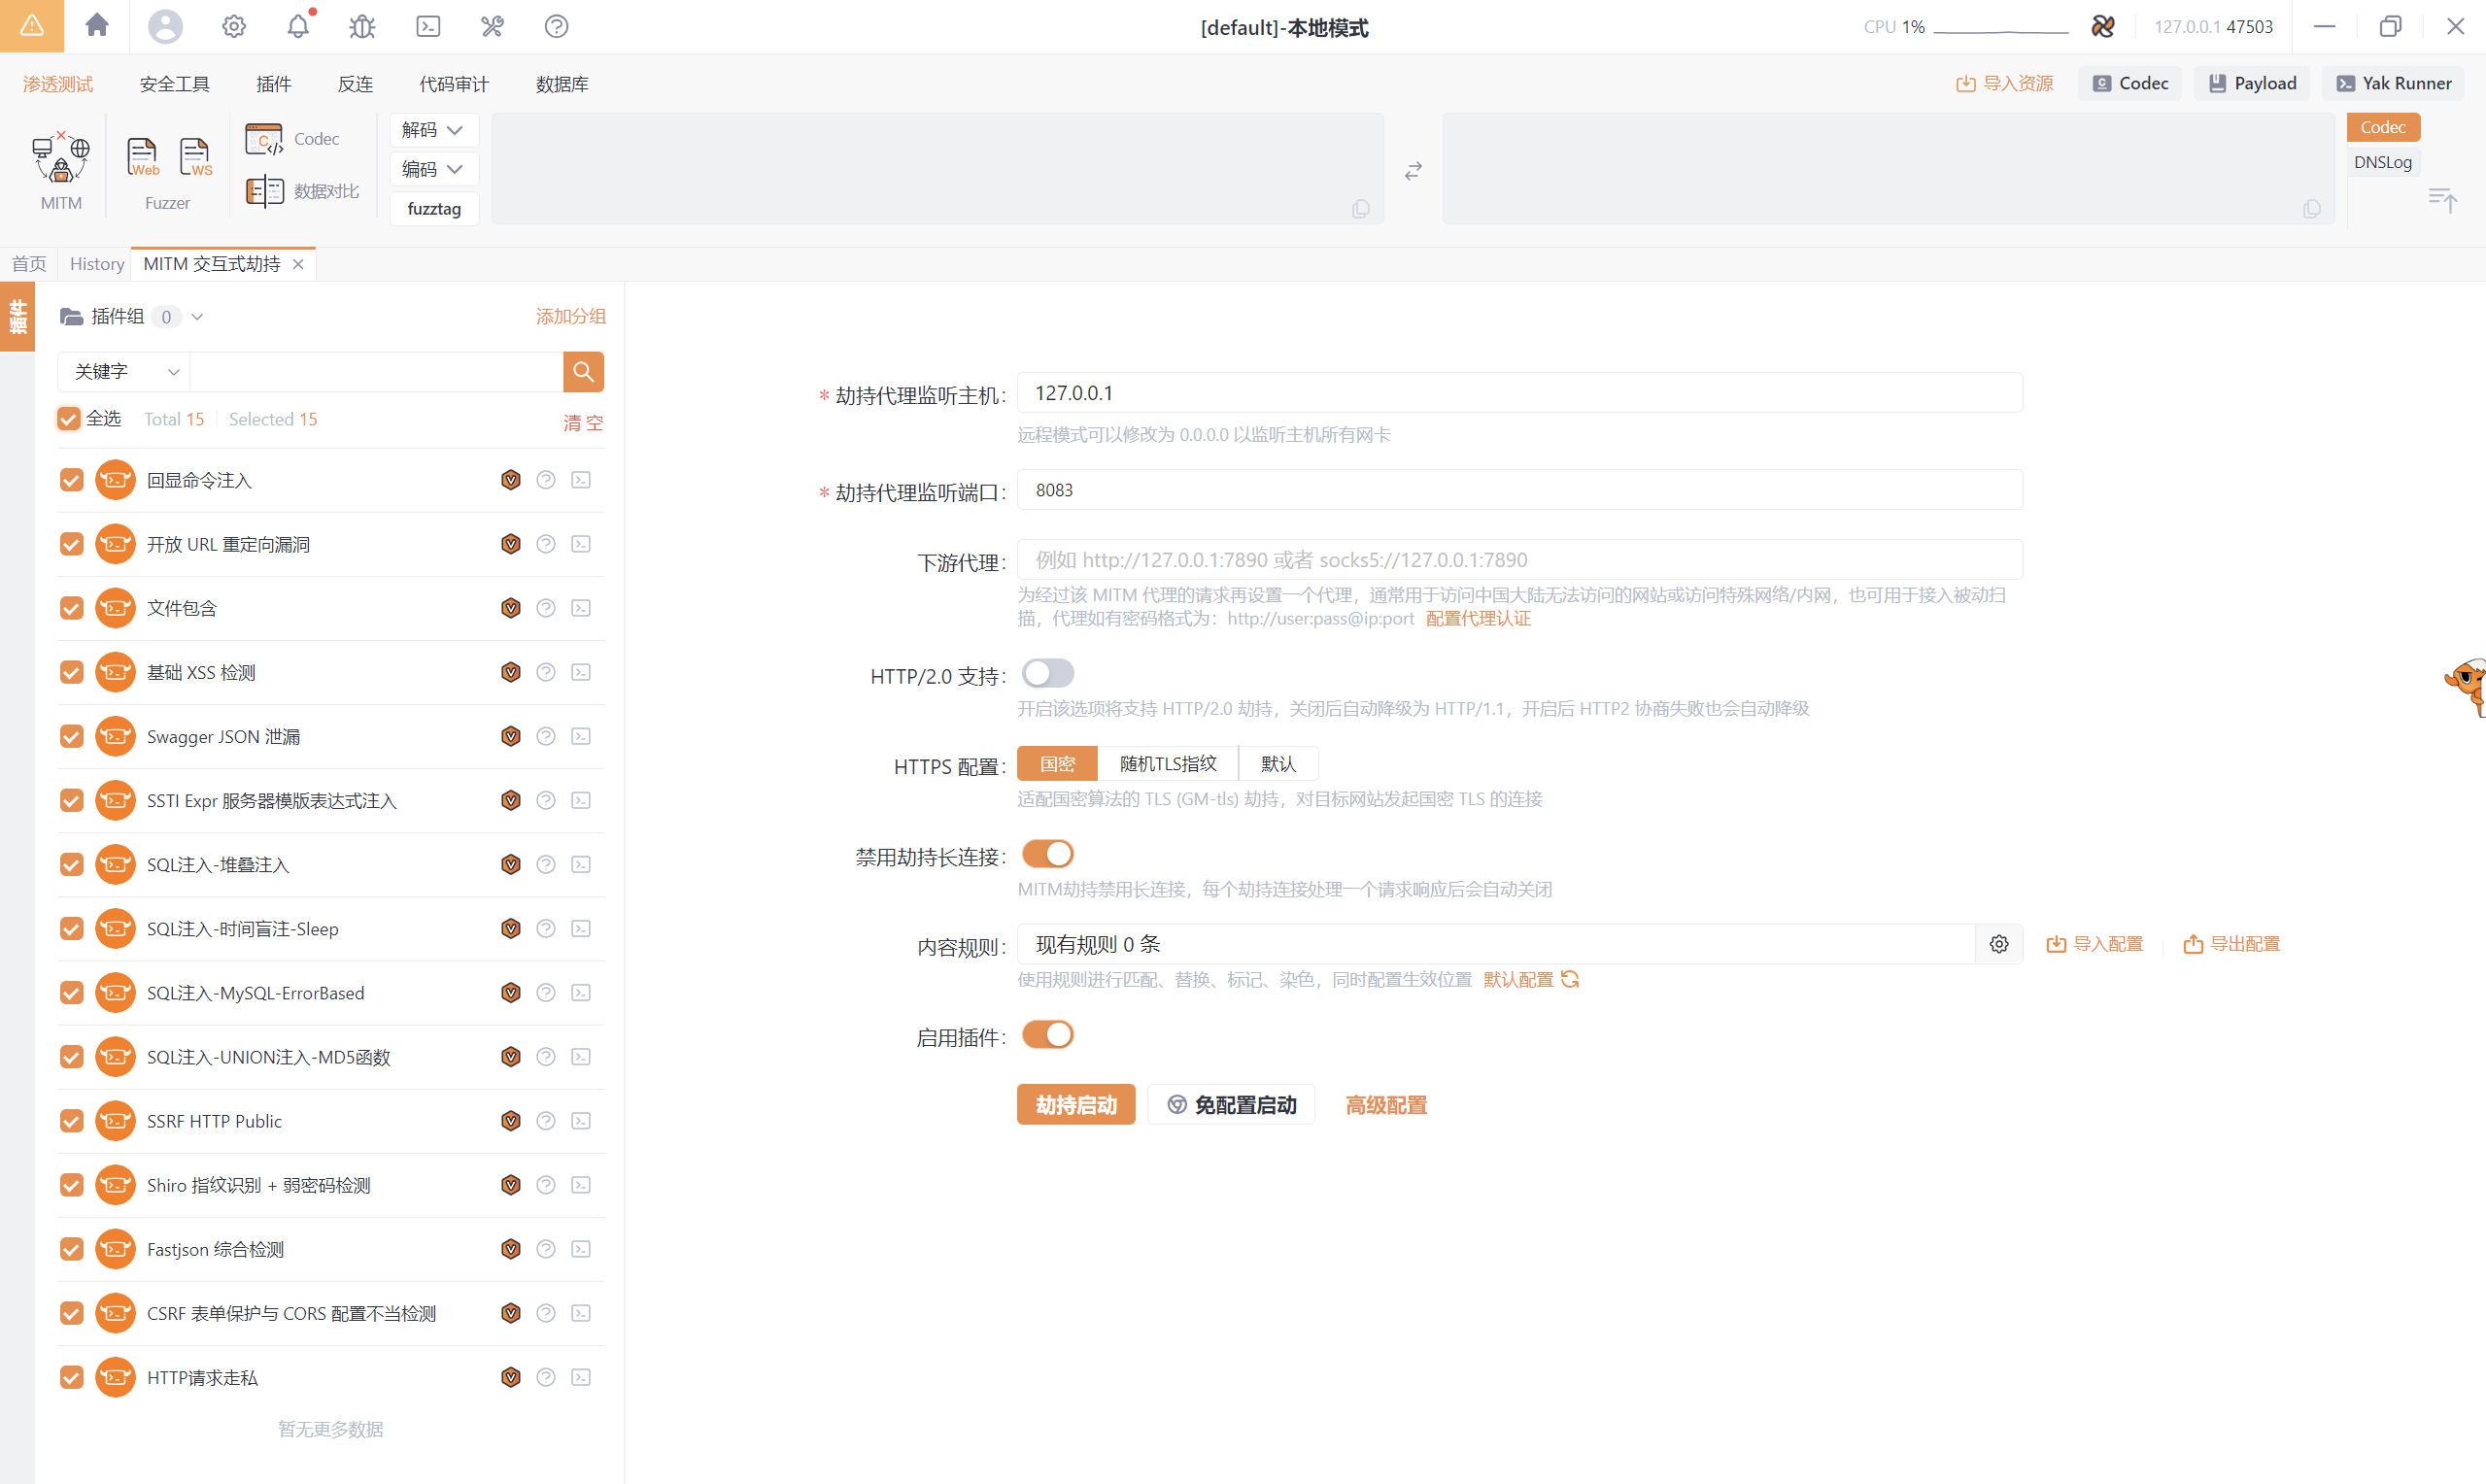Turn off the 启用插件 switch
This screenshot has width=2486, height=1484.
[x=1047, y=1035]
